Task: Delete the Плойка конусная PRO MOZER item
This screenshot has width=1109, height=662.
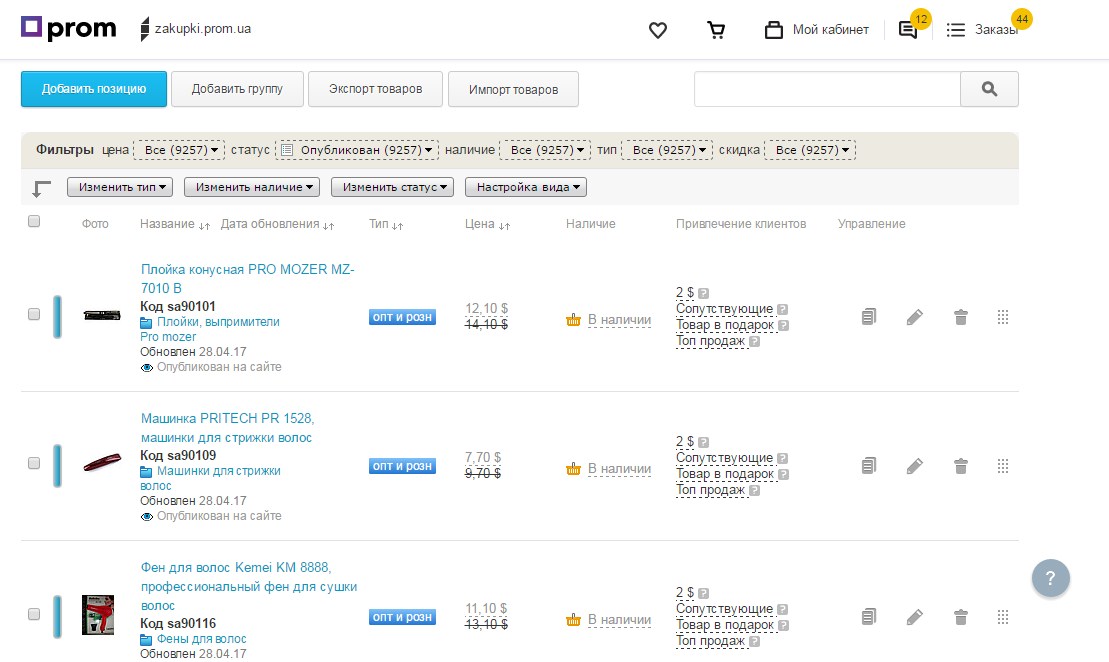Action: point(960,317)
